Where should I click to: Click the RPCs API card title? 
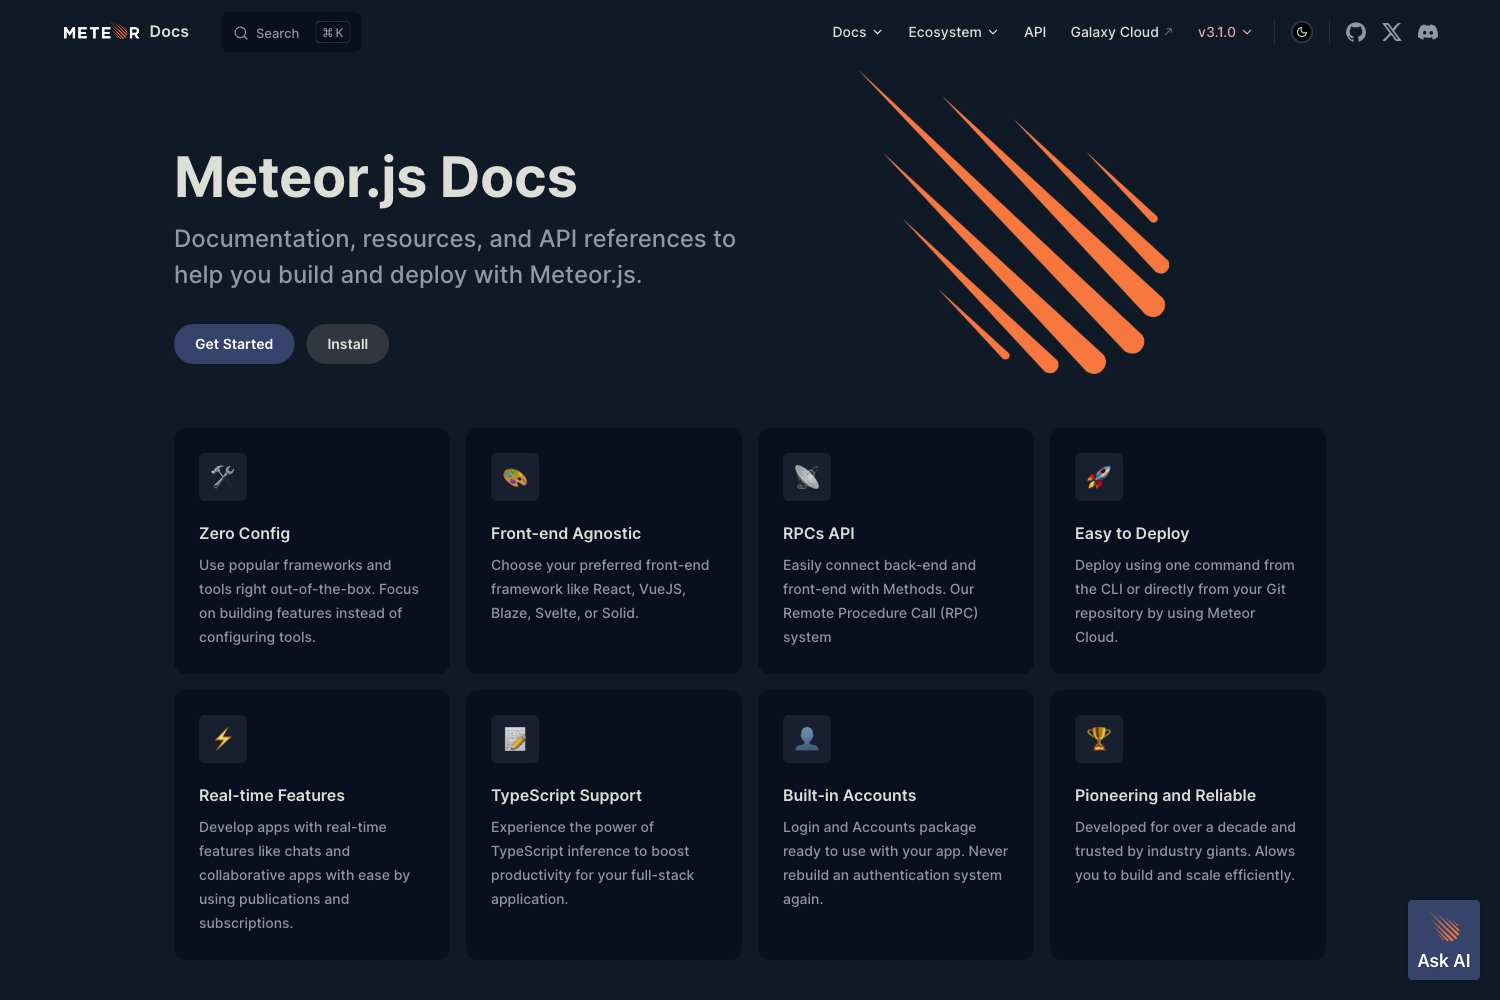pyautogui.click(x=819, y=534)
